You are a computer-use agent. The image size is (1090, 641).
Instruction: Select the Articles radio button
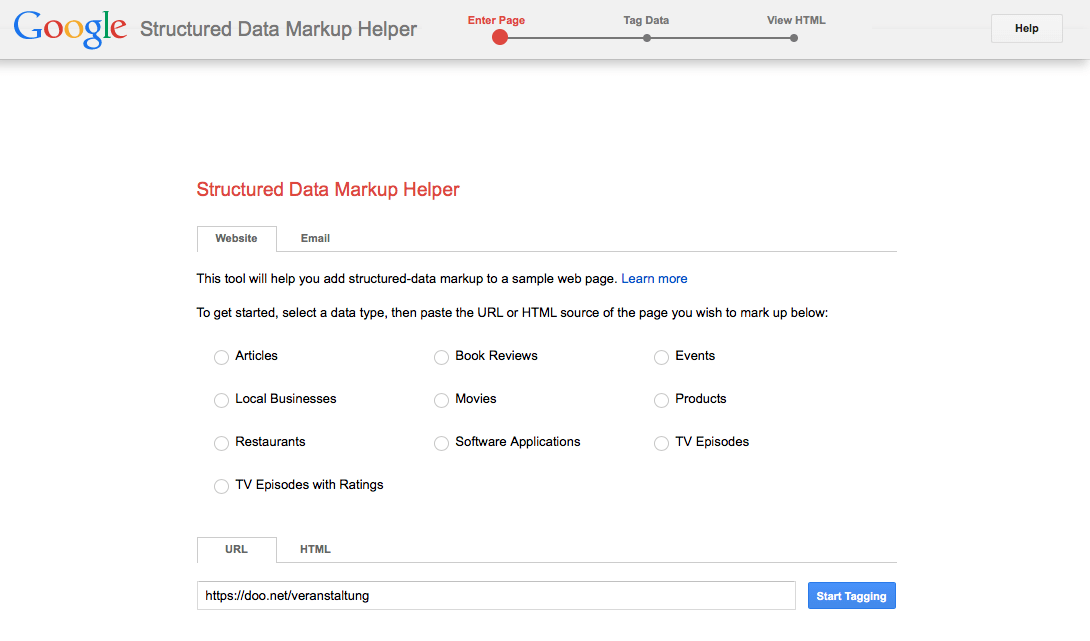(221, 357)
